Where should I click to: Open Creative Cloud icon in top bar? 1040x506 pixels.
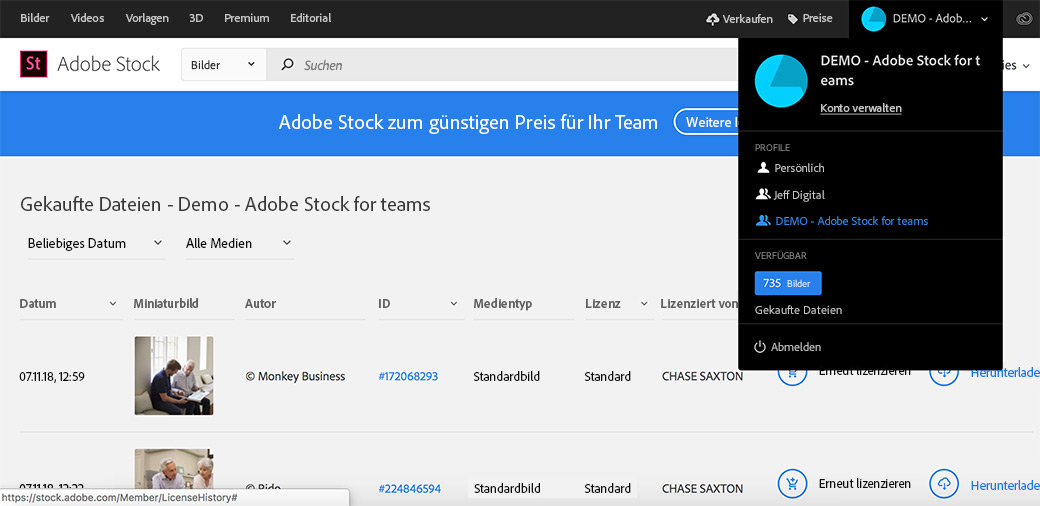(x=1023, y=19)
